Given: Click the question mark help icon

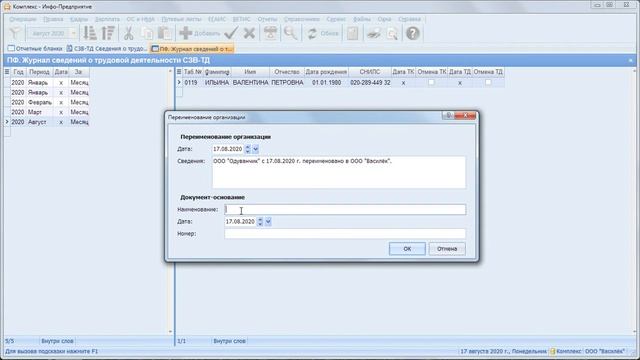Looking at the screenshot, I should (413, 33).
